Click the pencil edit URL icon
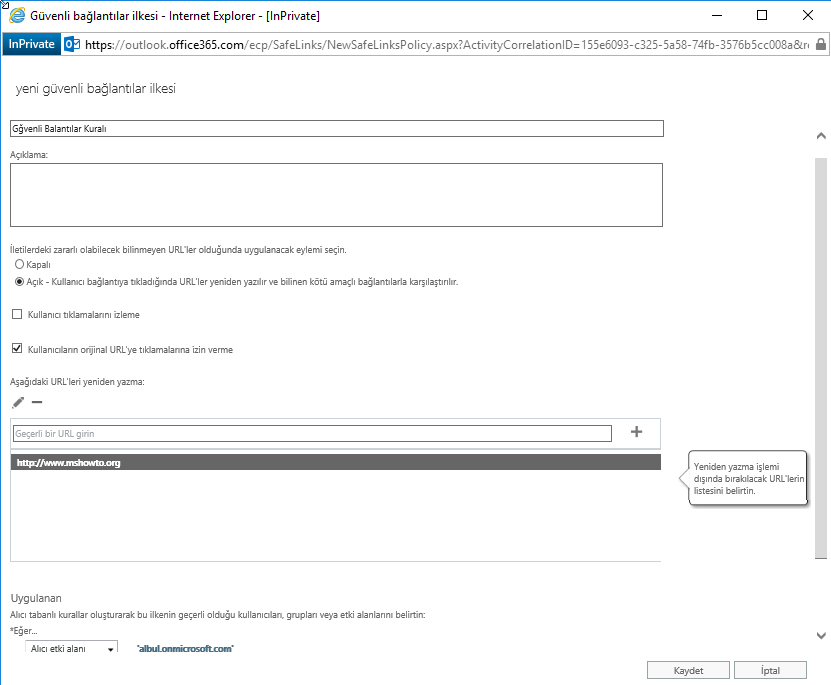This screenshot has height=685, width=831. 18,403
